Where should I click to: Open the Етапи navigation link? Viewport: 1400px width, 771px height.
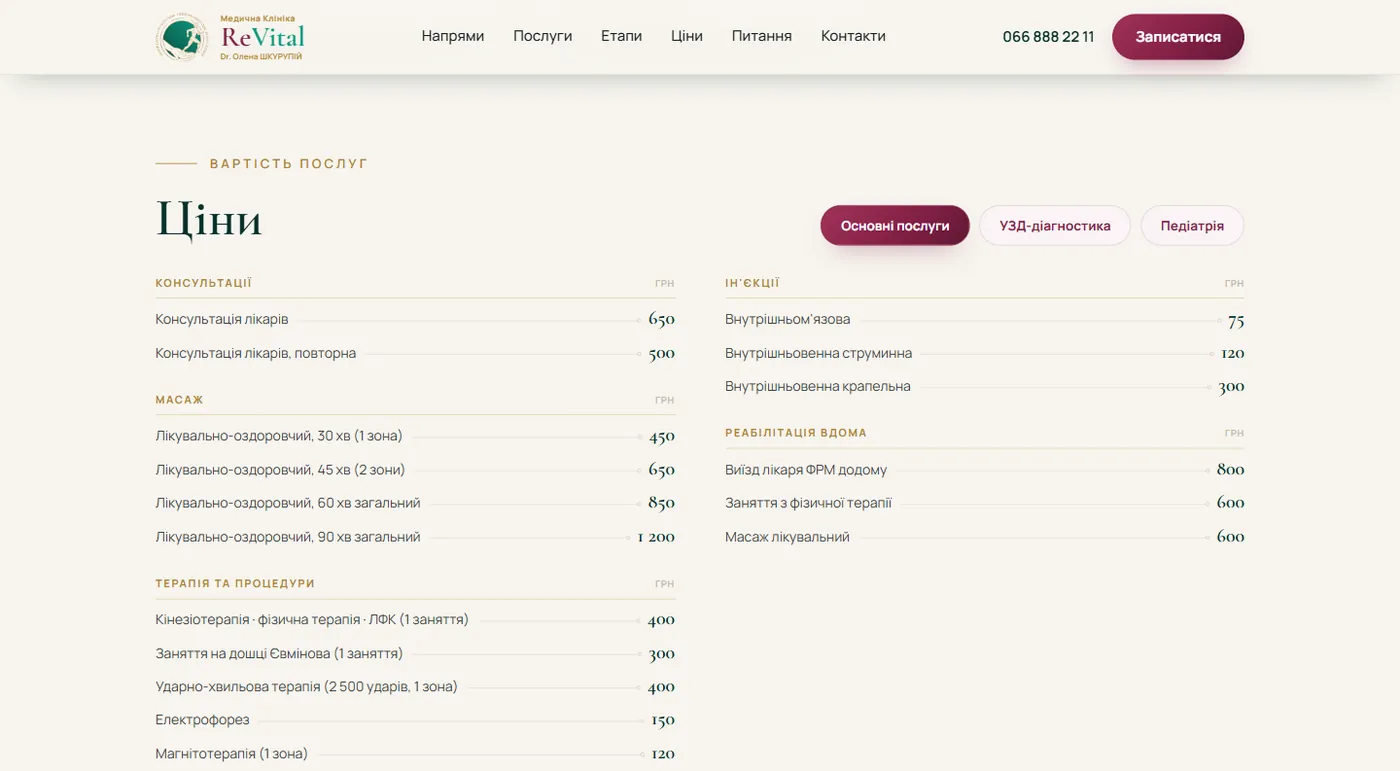(x=621, y=36)
